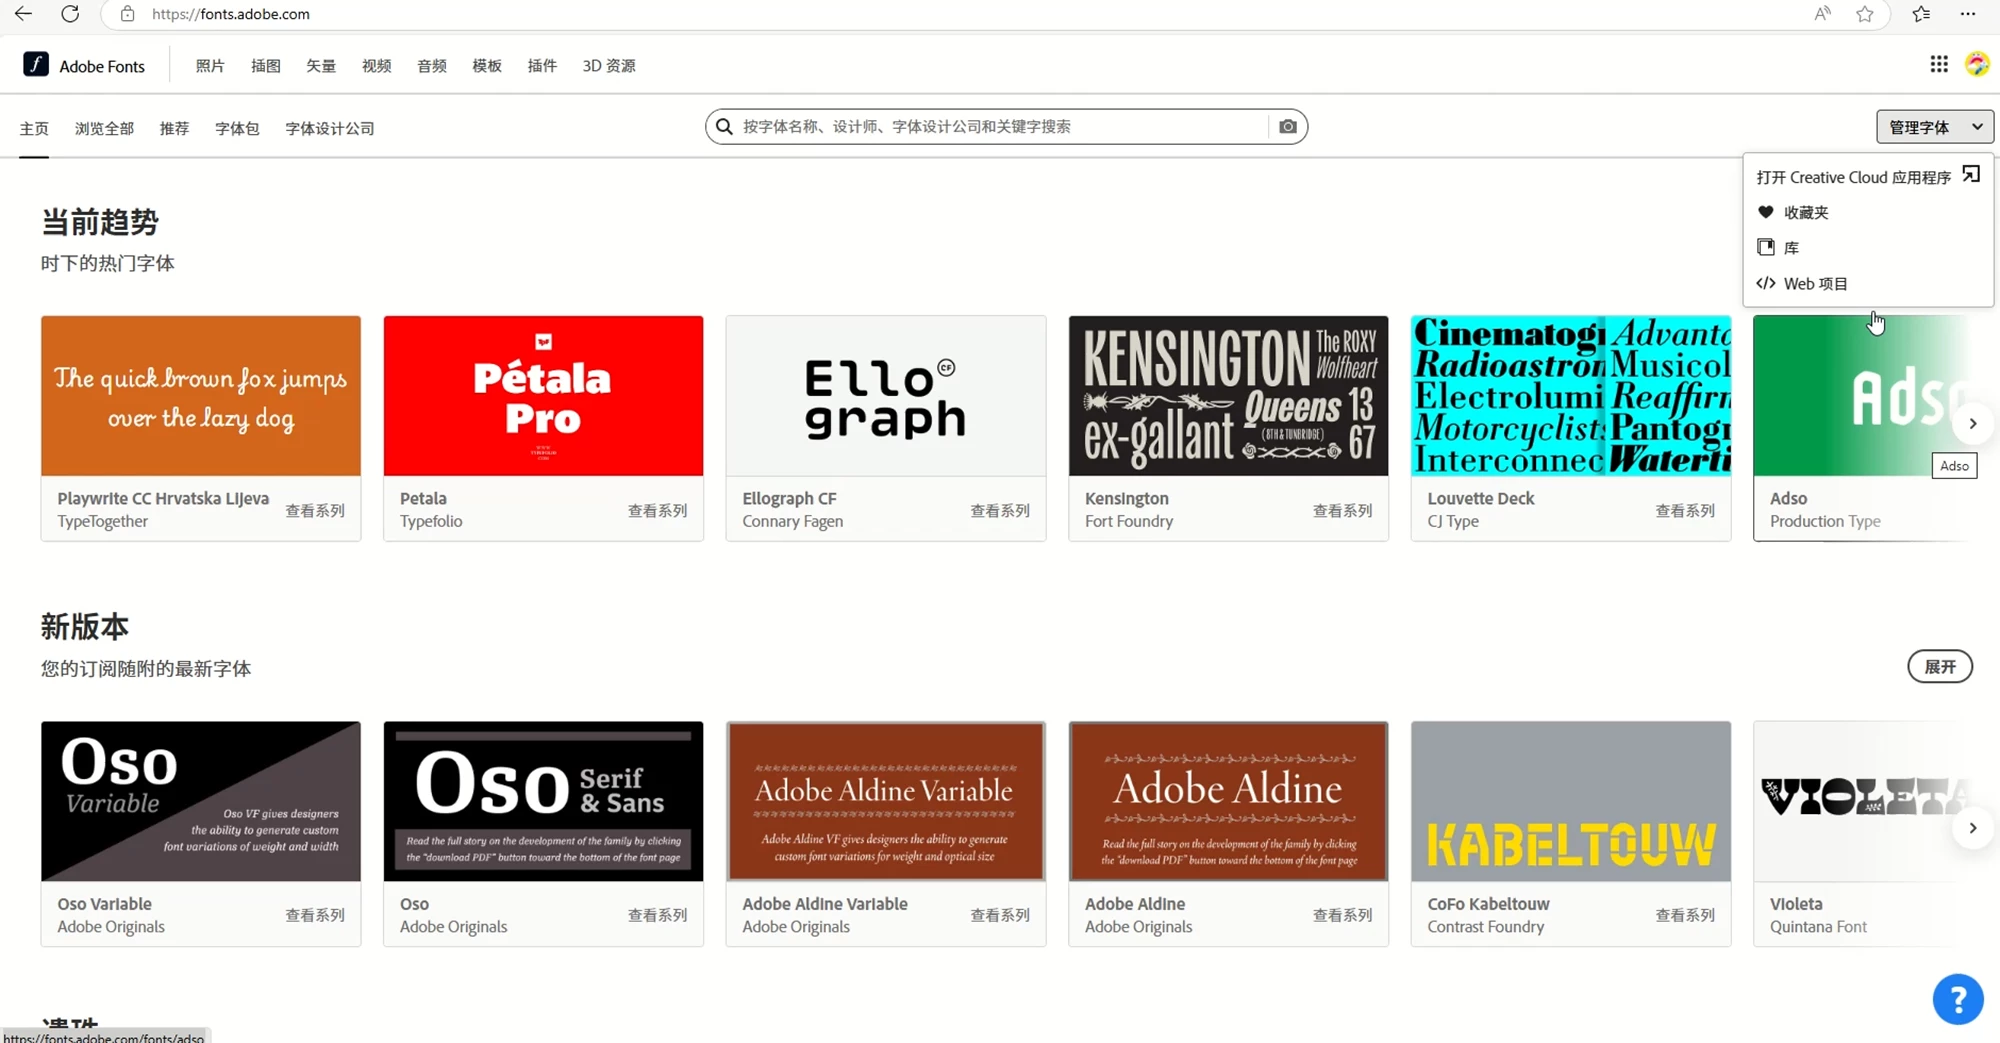Click 查看系列 for Oso Variable
Viewport: 2000px width, 1043px height.
(315, 915)
